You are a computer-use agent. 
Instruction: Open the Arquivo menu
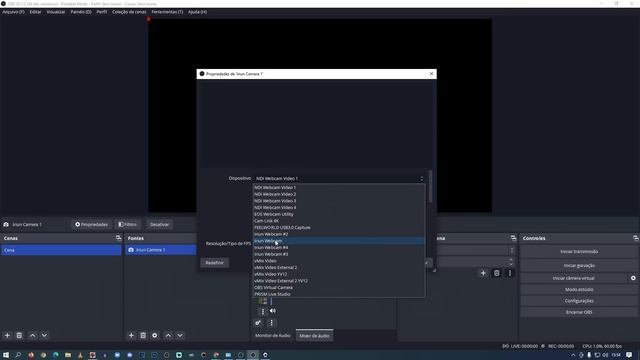pyautogui.click(x=13, y=12)
